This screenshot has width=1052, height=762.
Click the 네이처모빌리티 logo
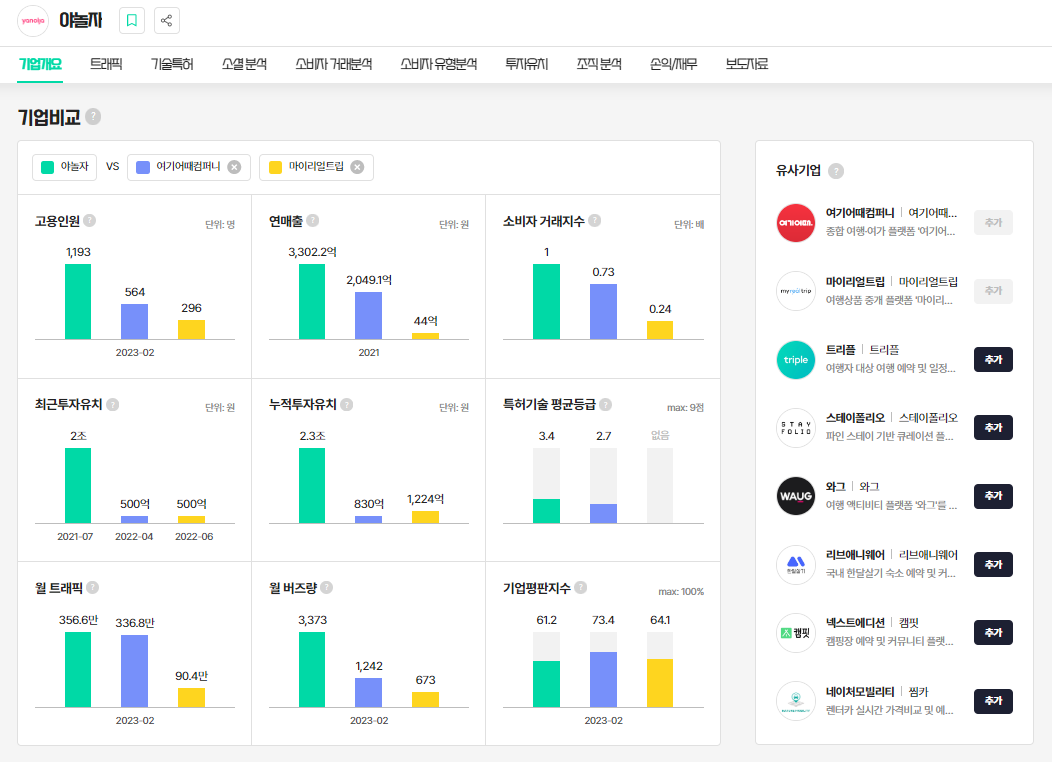coord(796,701)
